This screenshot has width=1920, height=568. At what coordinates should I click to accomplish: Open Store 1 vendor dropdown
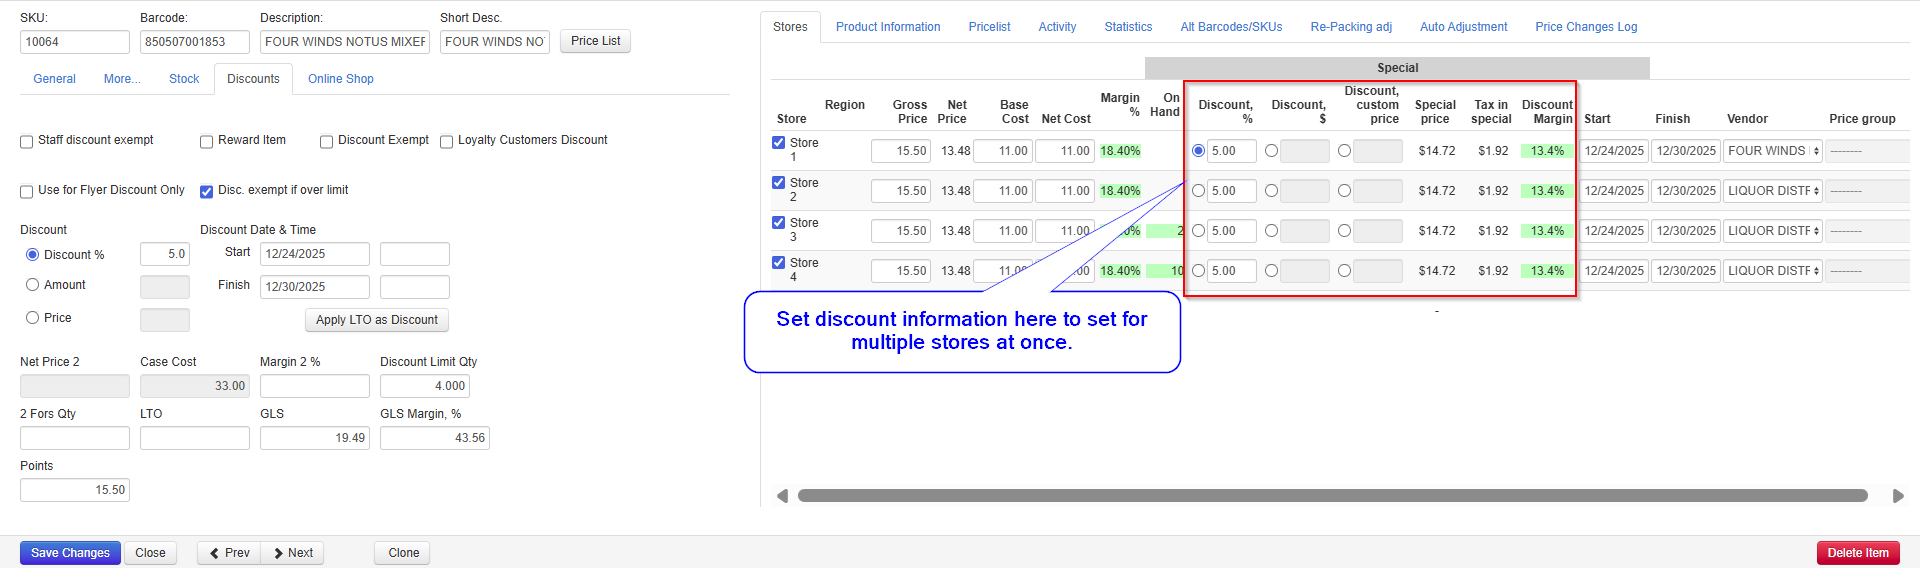click(1773, 151)
